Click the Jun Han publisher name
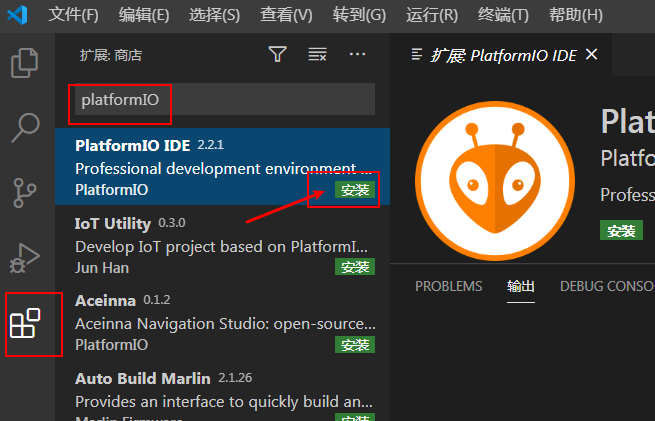This screenshot has height=421, width=655. click(x=102, y=268)
